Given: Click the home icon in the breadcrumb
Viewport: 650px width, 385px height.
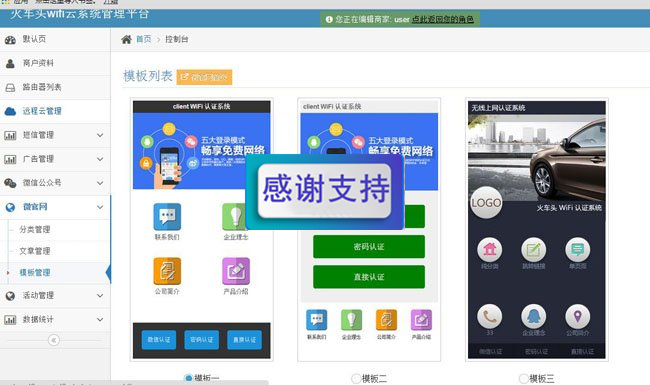Looking at the screenshot, I should coord(126,39).
